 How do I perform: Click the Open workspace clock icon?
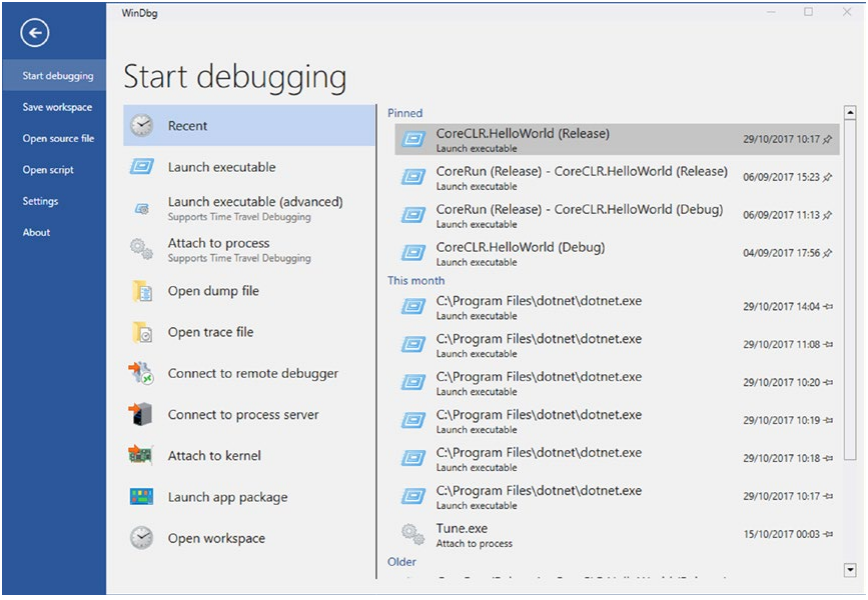pyautogui.click(x=142, y=538)
